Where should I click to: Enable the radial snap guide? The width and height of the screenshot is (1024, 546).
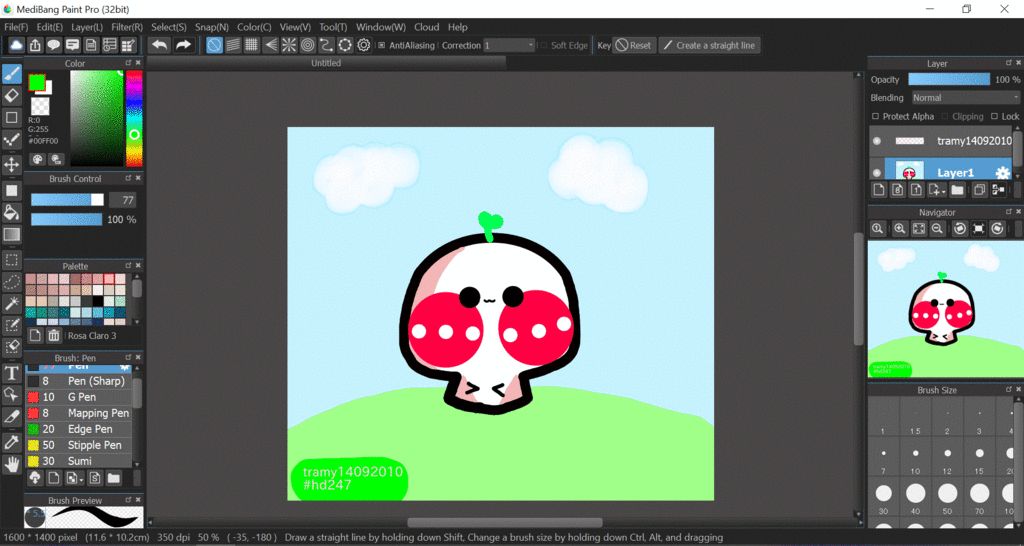click(x=289, y=45)
